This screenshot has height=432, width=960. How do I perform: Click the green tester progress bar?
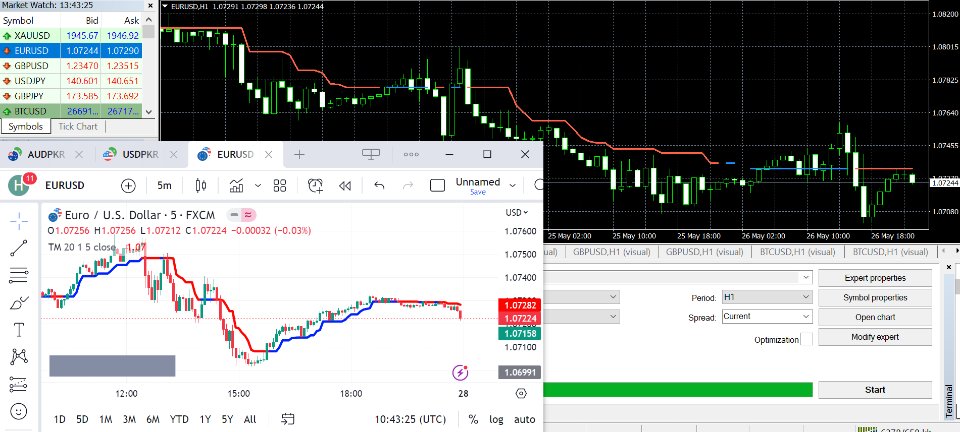point(678,390)
